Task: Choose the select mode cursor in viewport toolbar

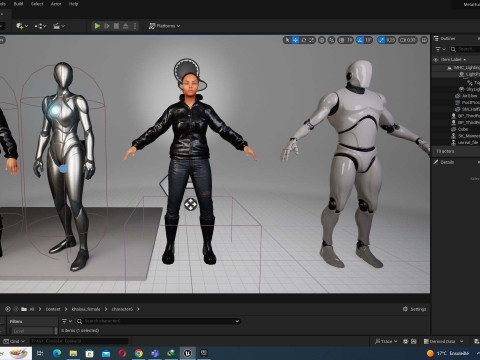Action: [x=287, y=40]
